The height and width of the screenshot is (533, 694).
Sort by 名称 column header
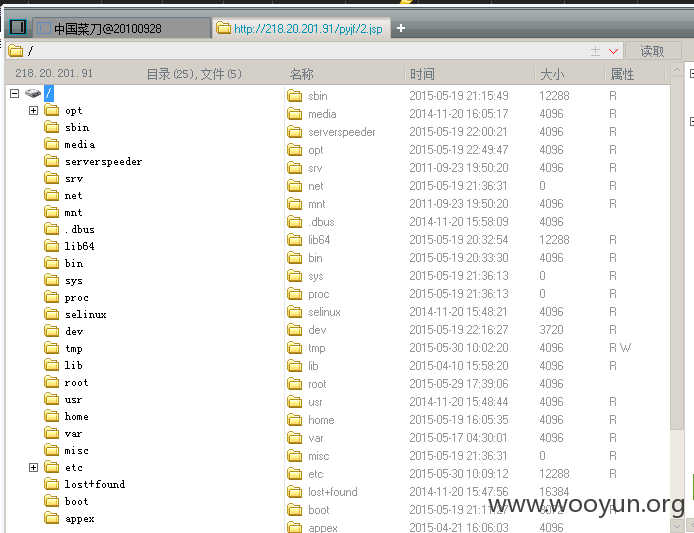(x=302, y=74)
